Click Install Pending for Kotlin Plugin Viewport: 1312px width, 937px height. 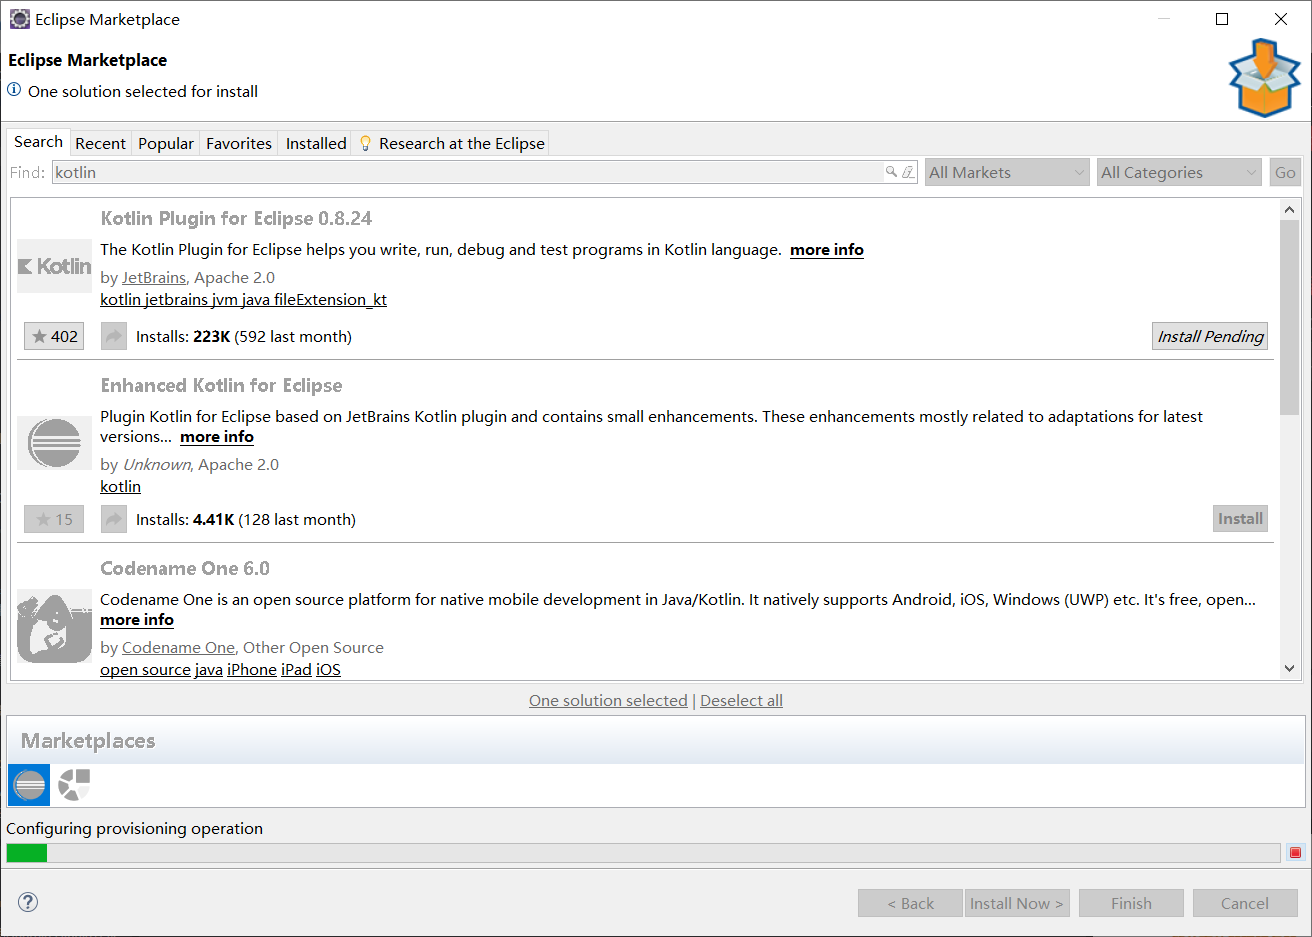1210,336
